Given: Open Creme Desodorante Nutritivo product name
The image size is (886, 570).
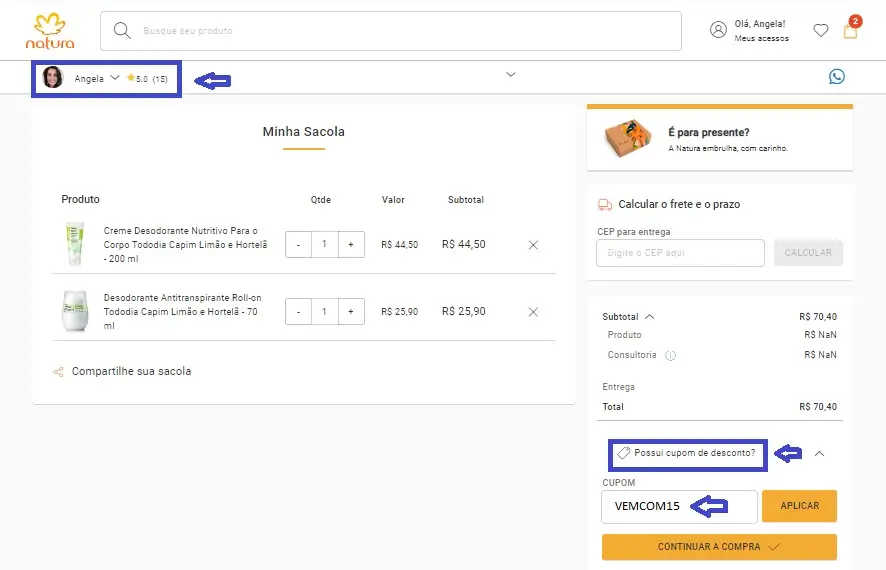Looking at the screenshot, I should 185,245.
